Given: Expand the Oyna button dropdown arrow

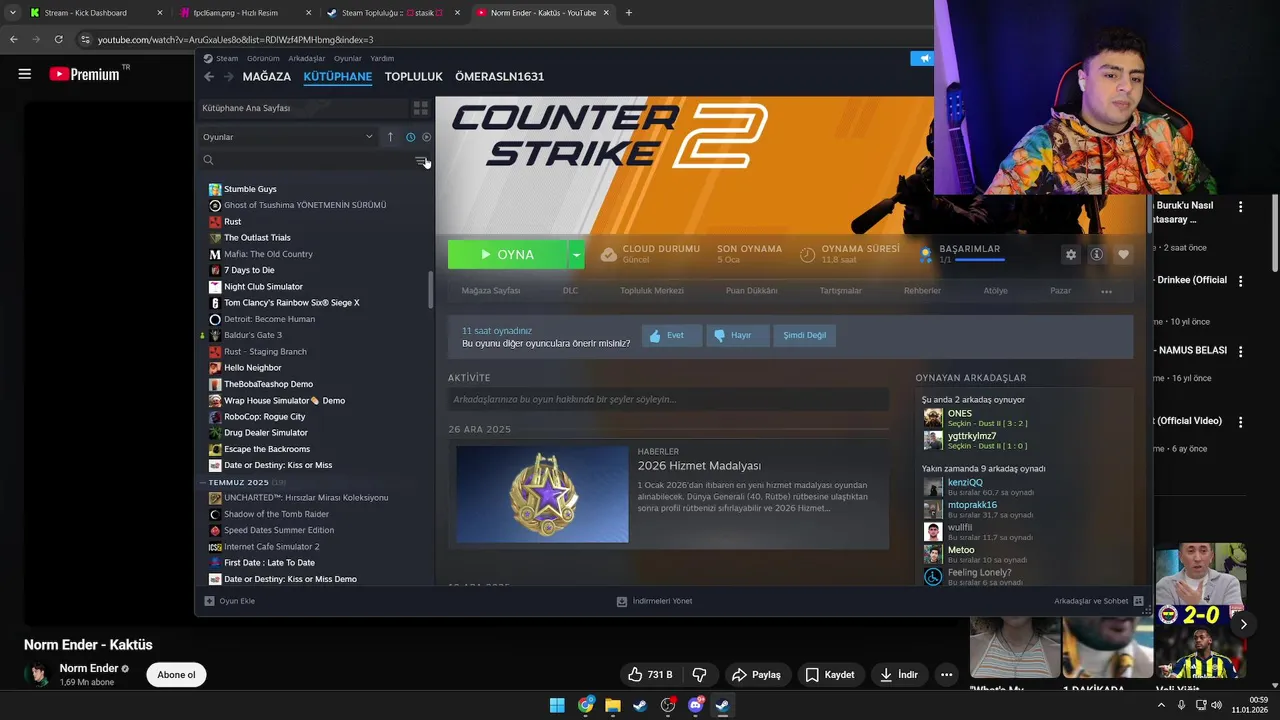Looking at the screenshot, I should pos(576,255).
